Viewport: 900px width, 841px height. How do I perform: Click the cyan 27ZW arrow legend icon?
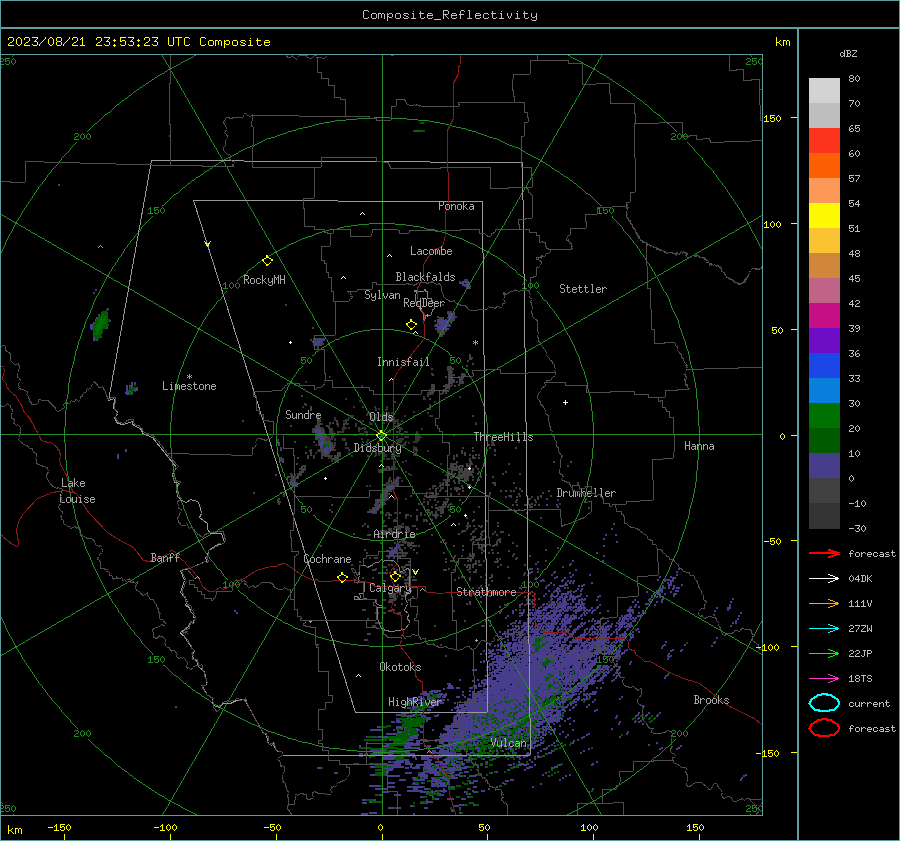pyautogui.click(x=824, y=629)
